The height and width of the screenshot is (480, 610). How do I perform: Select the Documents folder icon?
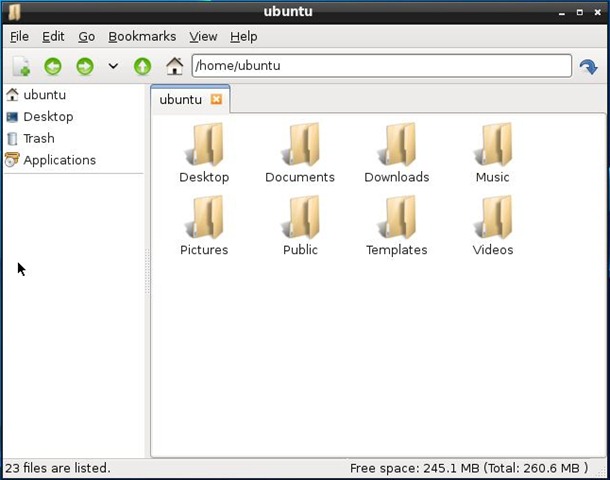click(300, 145)
